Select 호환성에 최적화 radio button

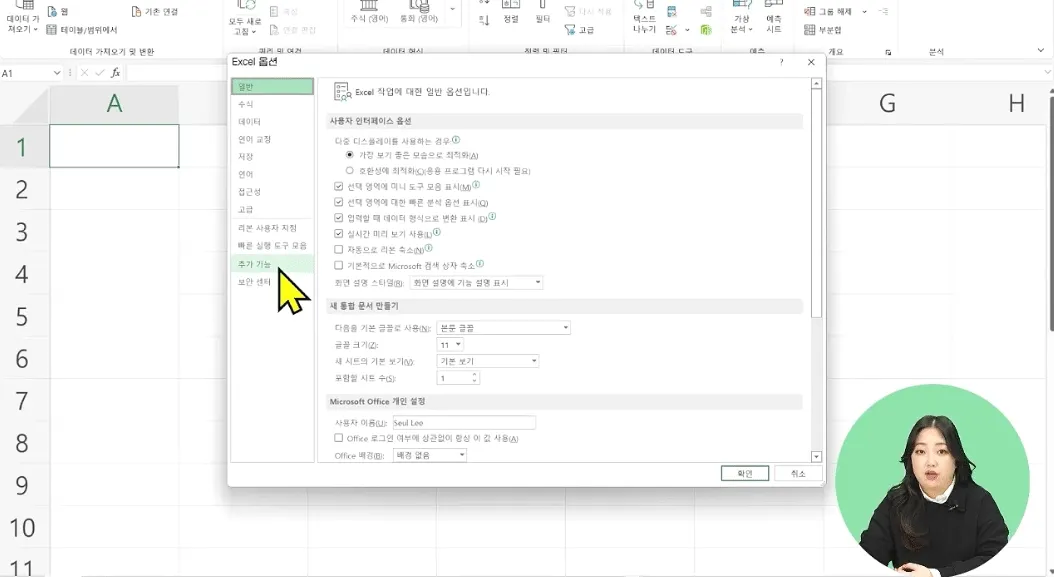[350, 171]
